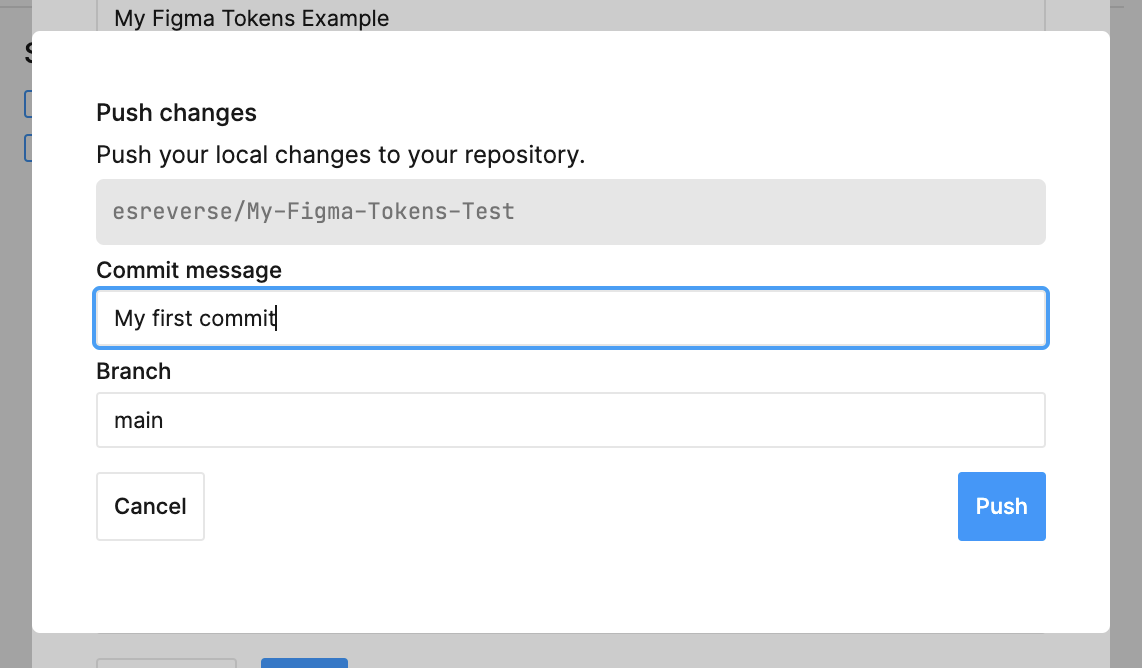Click the word 'repository' in the description
The width and height of the screenshot is (1142, 668).
point(532,155)
